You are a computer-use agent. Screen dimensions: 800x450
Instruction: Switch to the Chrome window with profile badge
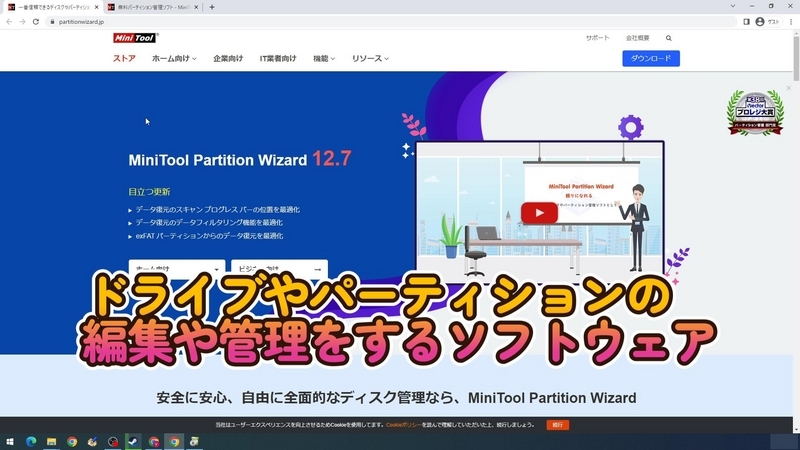coord(154,442)
